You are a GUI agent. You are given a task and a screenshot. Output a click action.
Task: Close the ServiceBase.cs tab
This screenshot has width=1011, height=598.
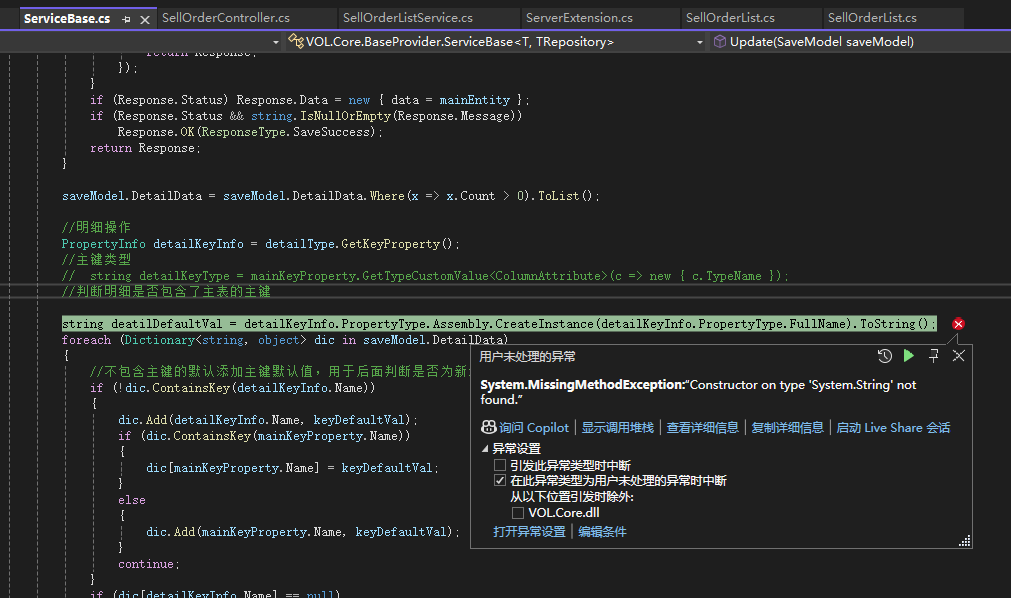point(145,19)
